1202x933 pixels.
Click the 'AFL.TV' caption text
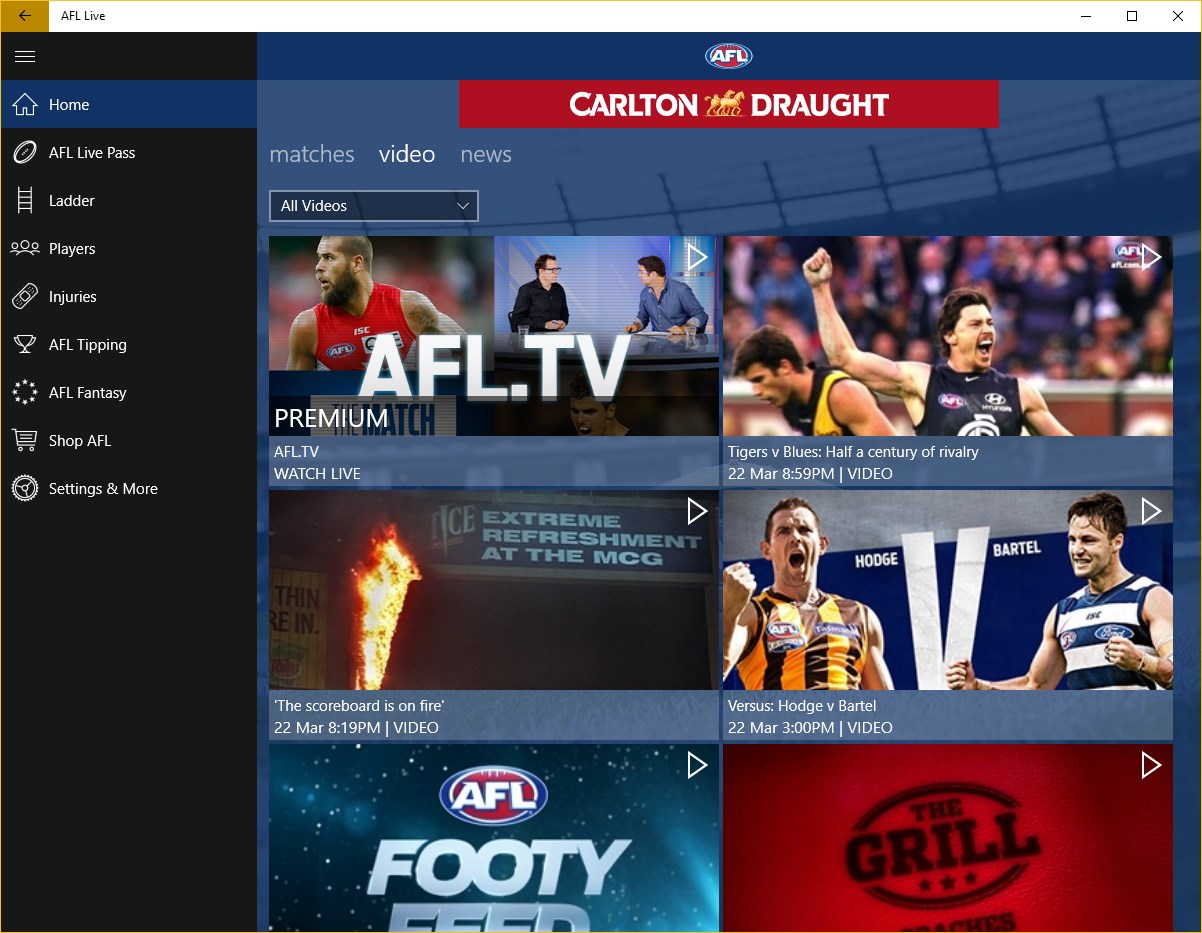(296, 452)
